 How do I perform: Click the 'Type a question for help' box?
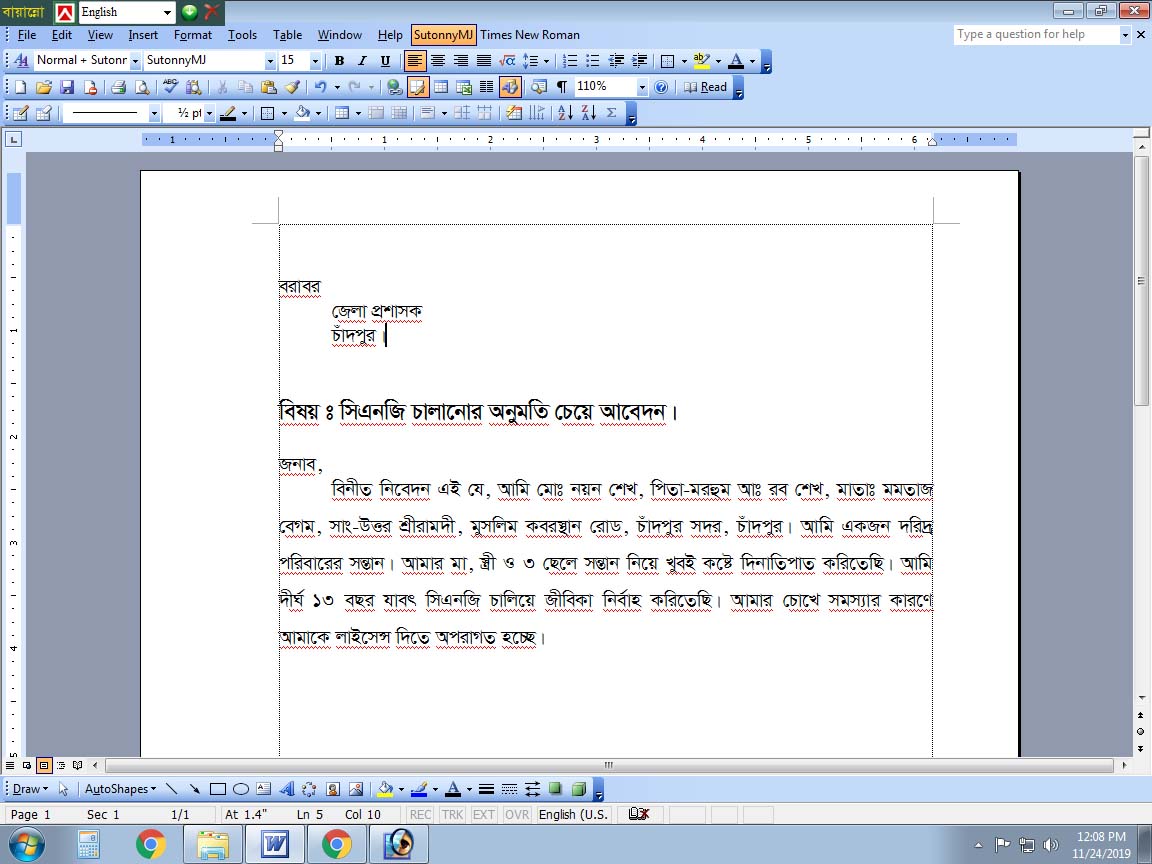[x=1035, y=34]
